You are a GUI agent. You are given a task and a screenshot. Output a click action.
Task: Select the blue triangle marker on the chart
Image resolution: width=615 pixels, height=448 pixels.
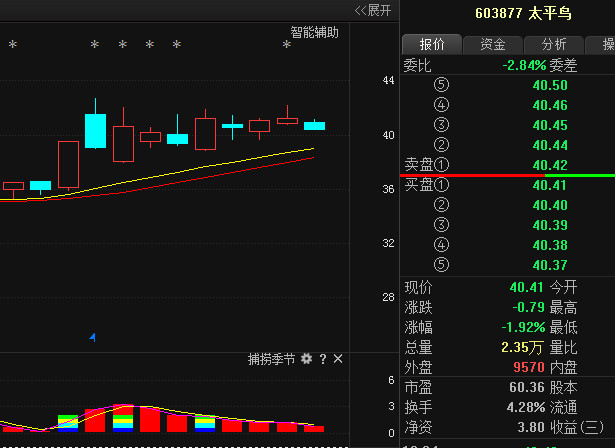click(93, 337)
